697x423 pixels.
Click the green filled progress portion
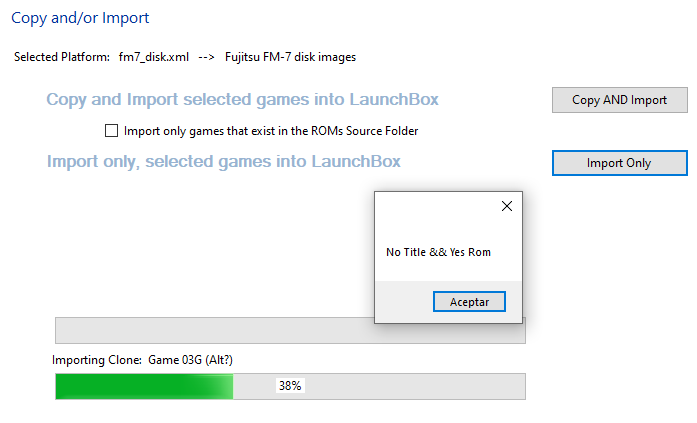pos(144,386)
